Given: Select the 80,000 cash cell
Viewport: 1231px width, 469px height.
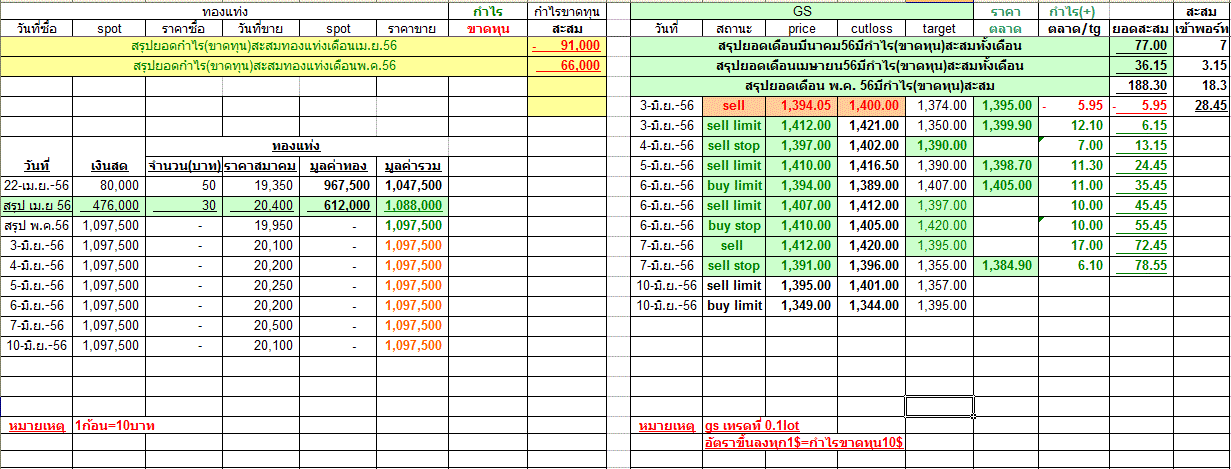Looking at the screenshot, I should tap(109, 185).
